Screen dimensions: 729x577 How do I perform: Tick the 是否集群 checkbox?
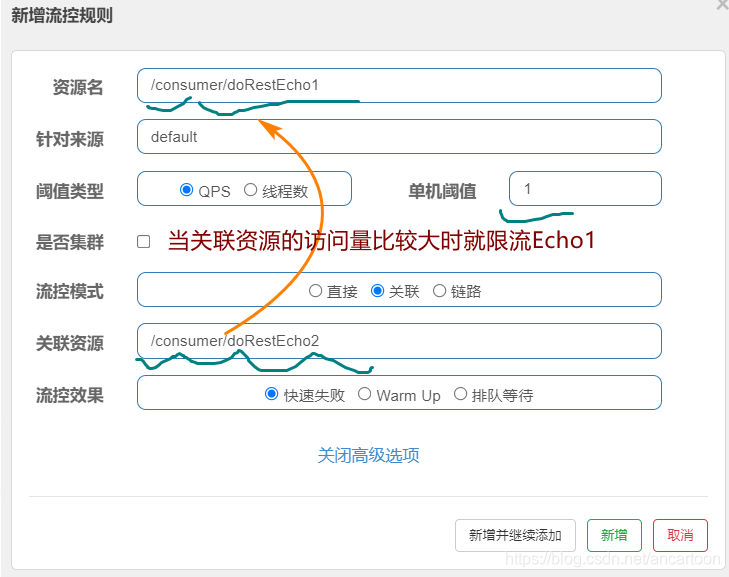coord(144,242)
